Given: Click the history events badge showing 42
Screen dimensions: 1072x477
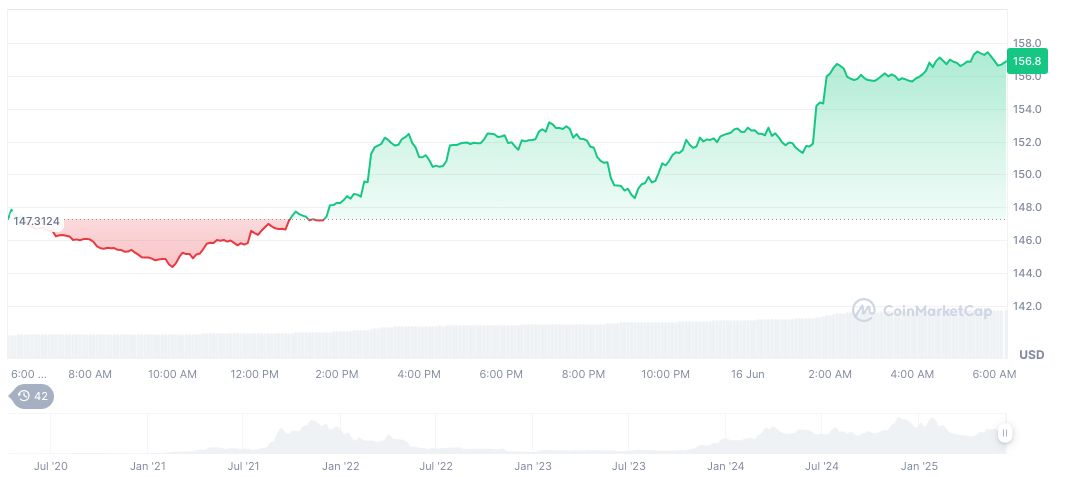Looking at the screenshot, I should tap(32, 396).
